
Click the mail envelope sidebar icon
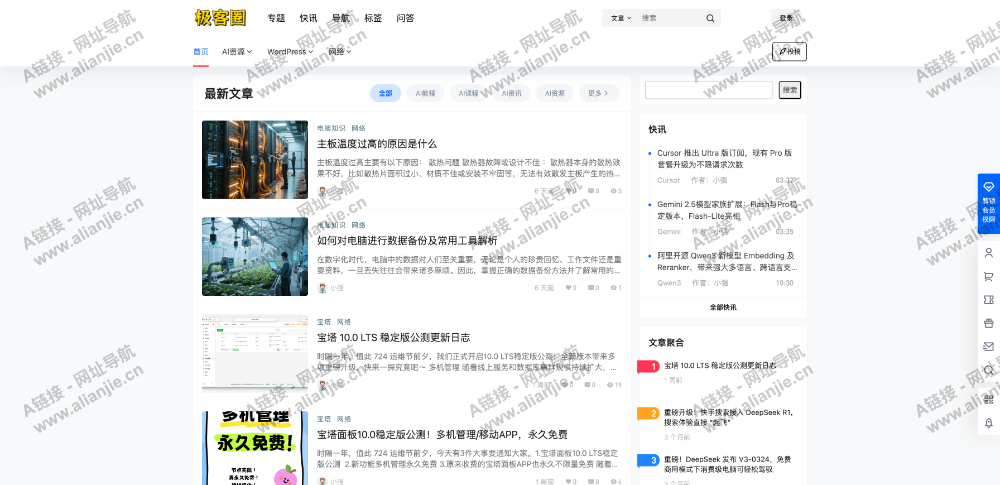click(x=989, y=347)
